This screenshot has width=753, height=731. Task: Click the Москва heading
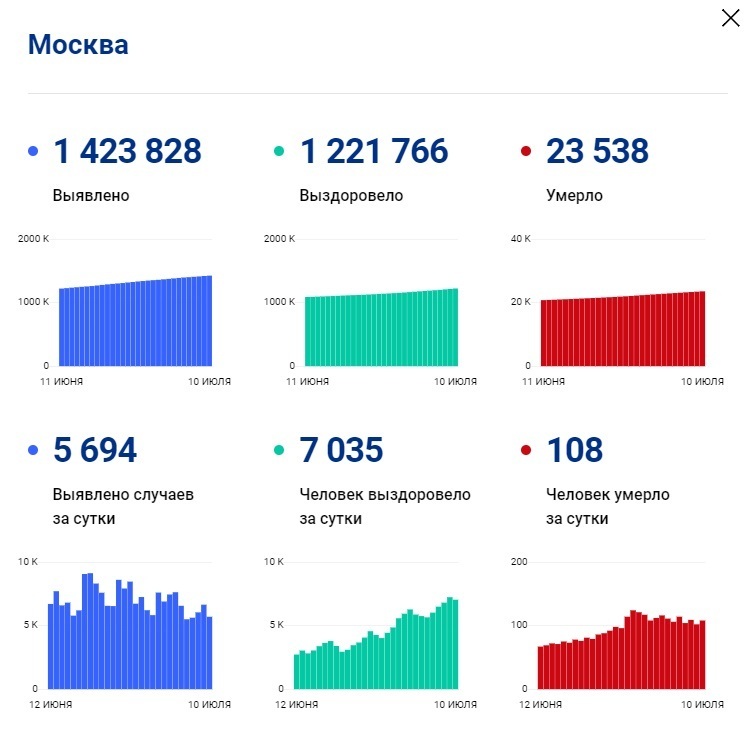[x=78, y=45]
